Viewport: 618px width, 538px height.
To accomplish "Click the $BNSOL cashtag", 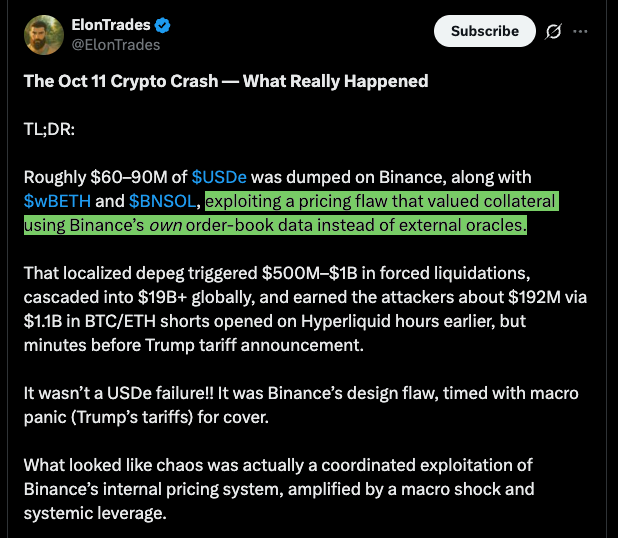I will pos(164,201).
